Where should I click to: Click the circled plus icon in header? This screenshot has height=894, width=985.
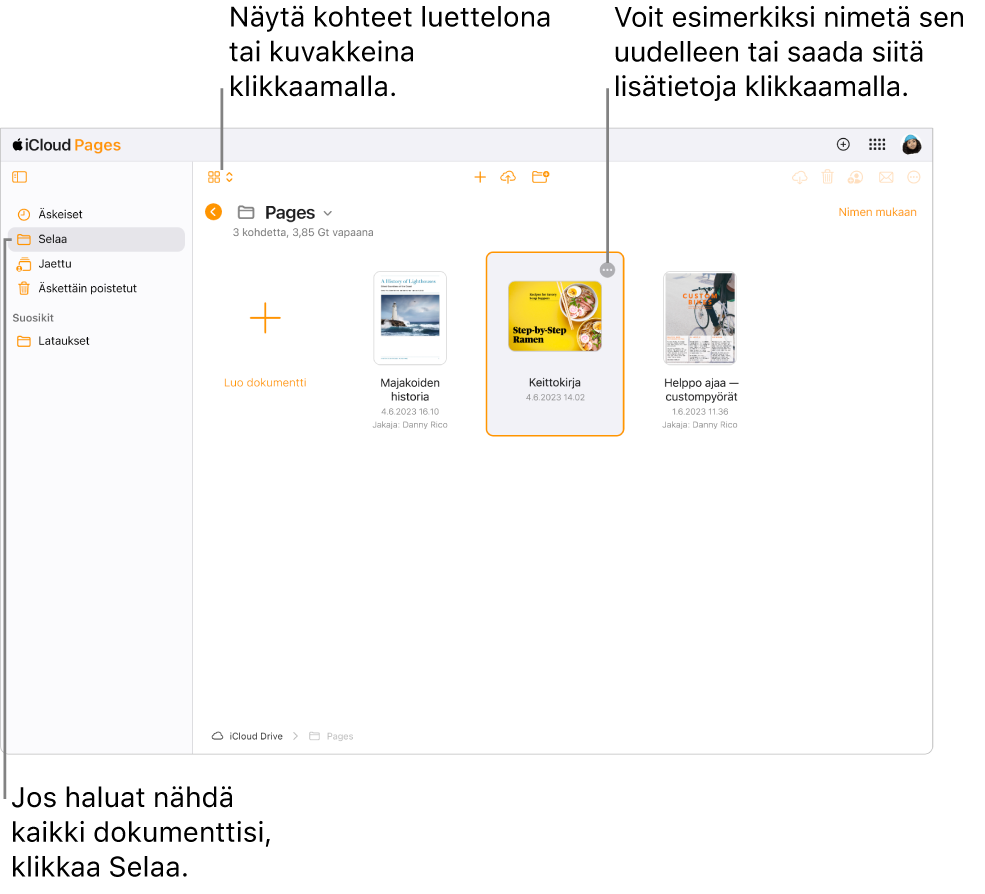[844, 144]
